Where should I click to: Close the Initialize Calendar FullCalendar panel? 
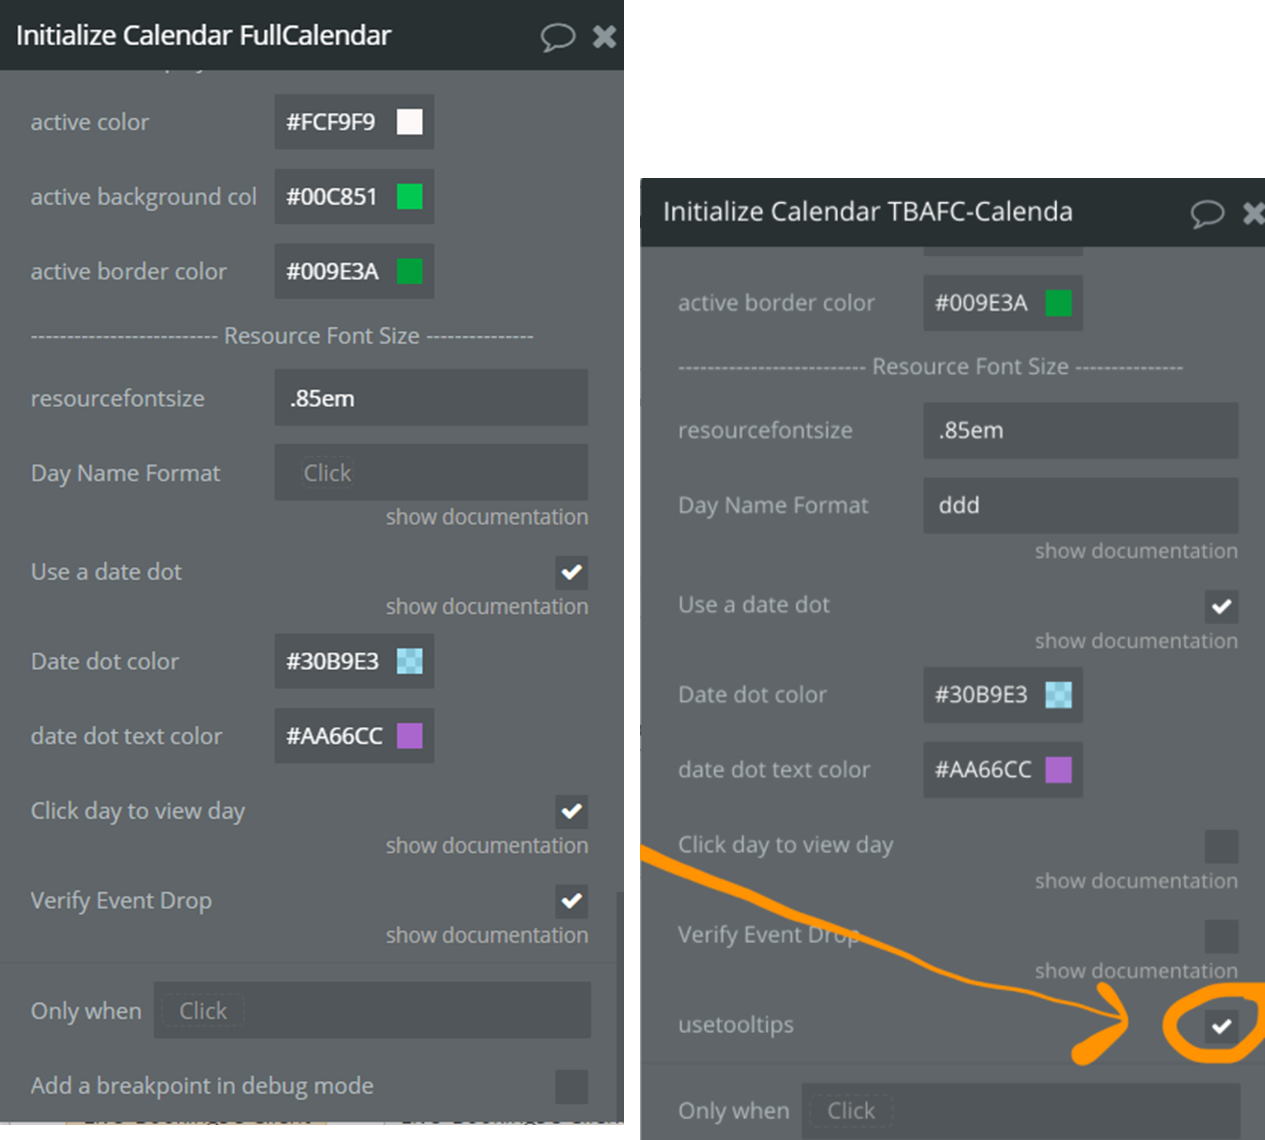(x=604, y=37)
